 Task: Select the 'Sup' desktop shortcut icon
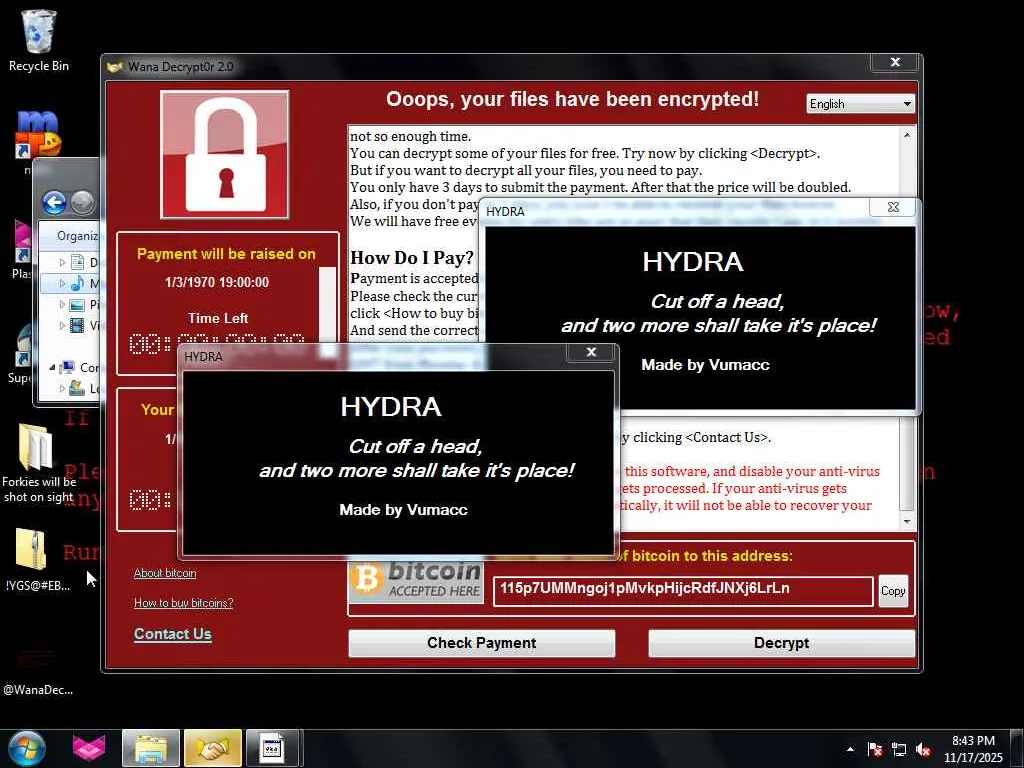pos(24,346)
